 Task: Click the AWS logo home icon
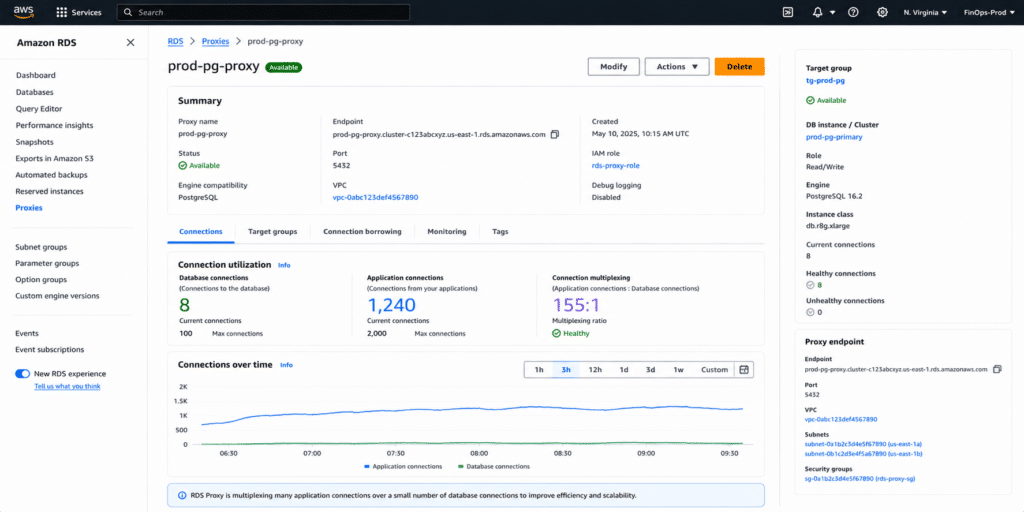24,12
